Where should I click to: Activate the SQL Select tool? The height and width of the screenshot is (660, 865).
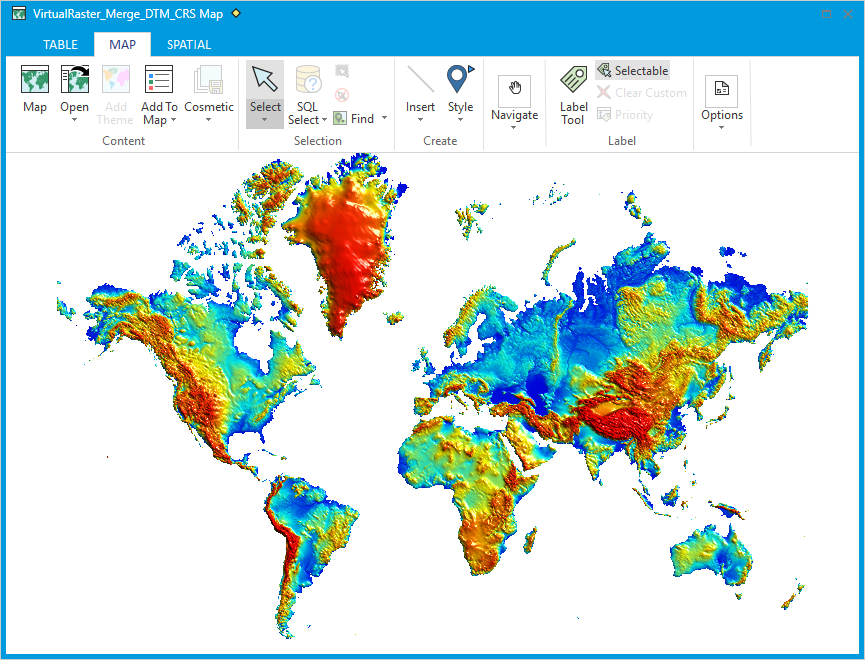307,90
